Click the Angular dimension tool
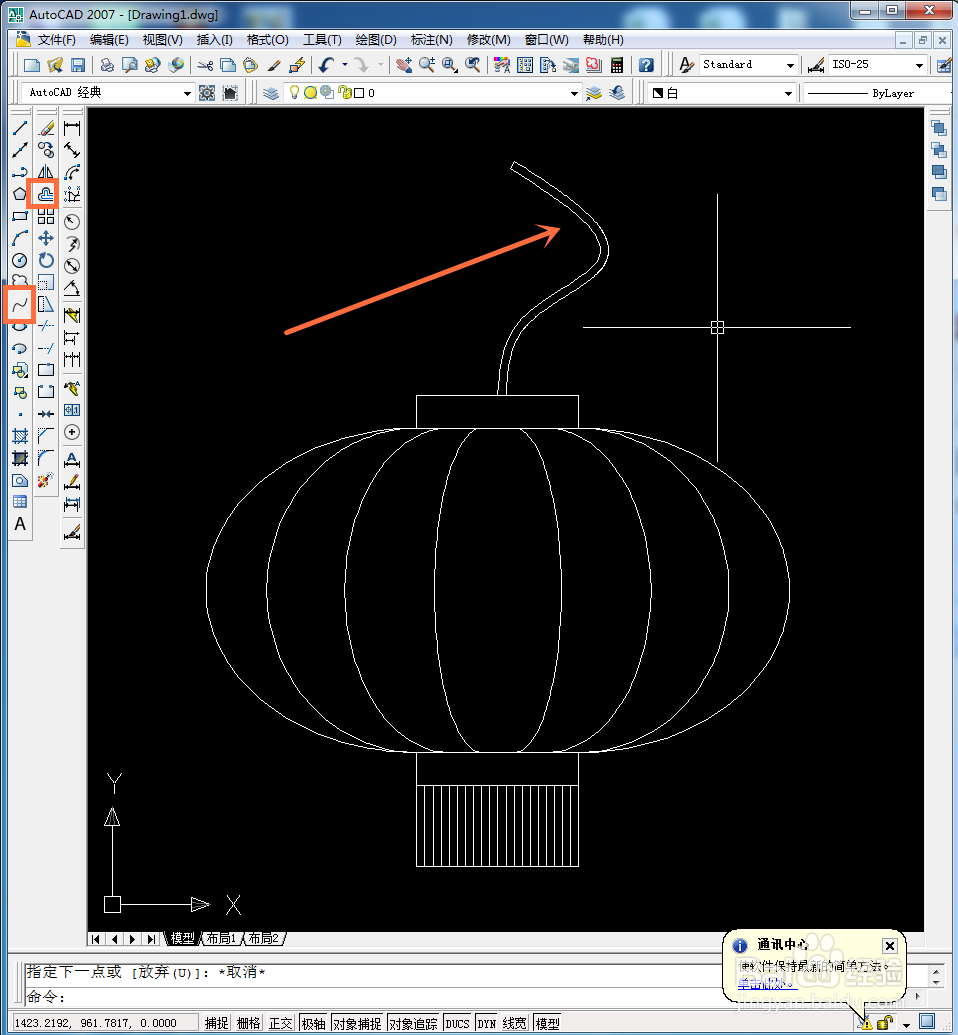Viewport: 958px width, 1035px height. pos(72,288)
